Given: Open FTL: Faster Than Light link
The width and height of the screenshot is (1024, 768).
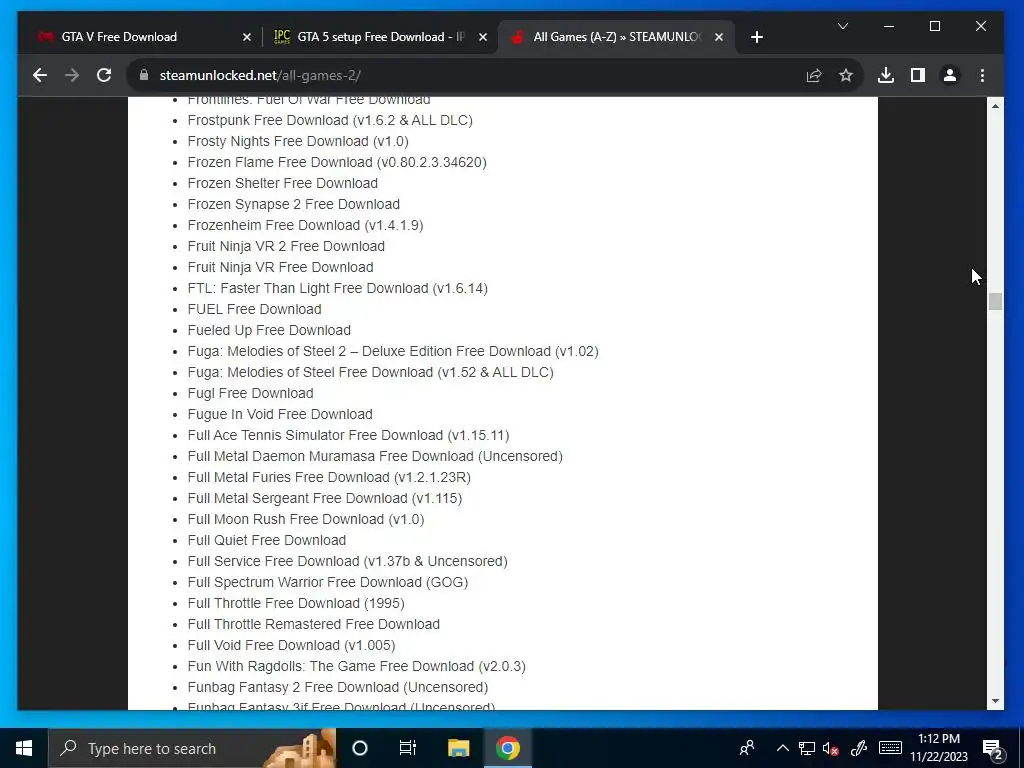Looking at the screenshot, I should pyautogui.click(x=338, y=288).
